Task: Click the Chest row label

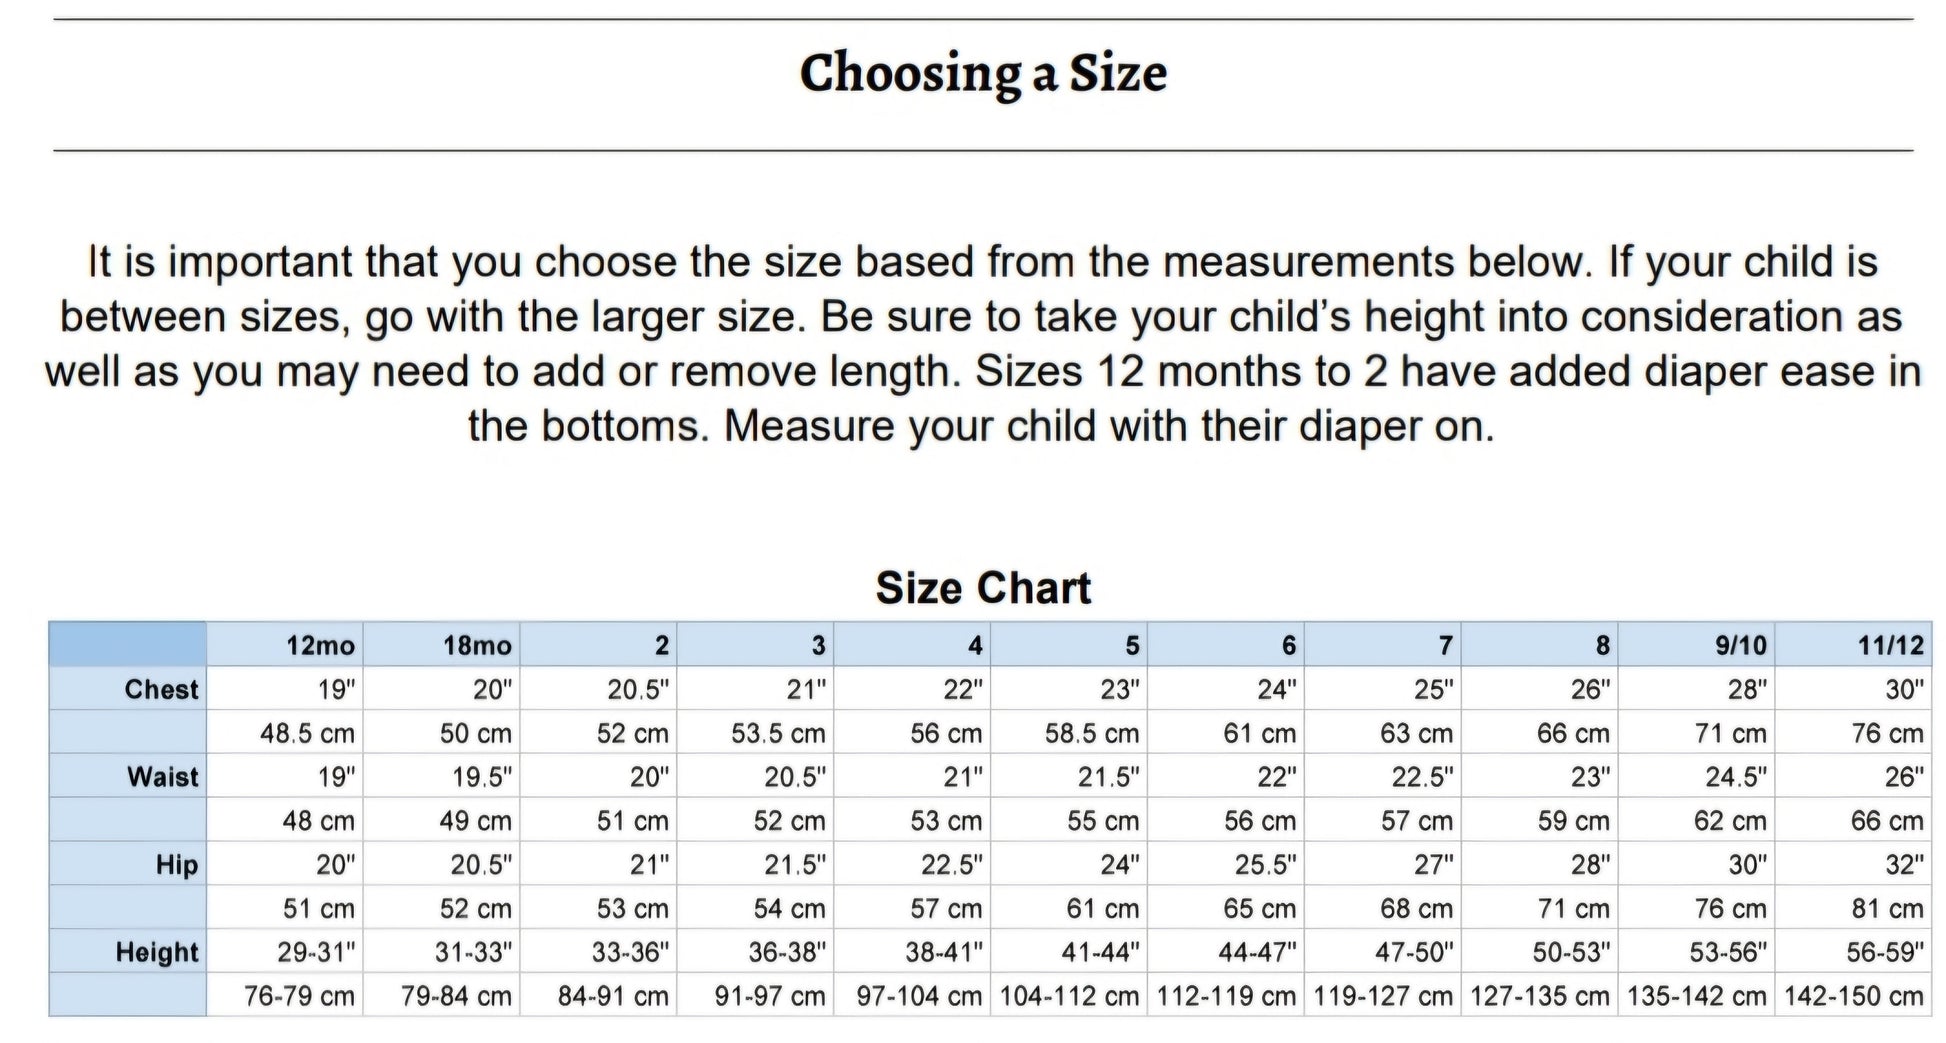Action: 161,690
